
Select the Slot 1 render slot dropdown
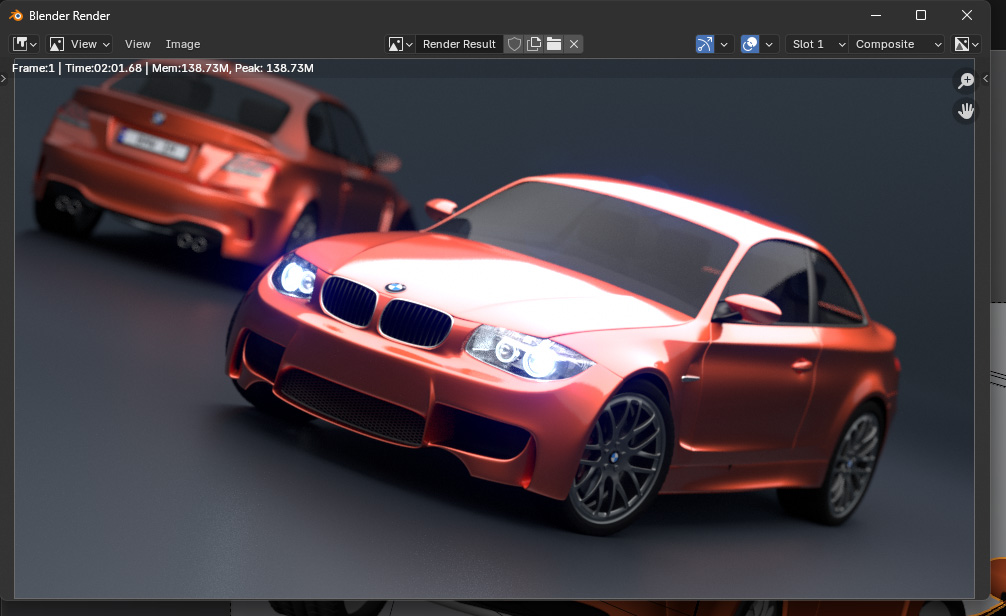(818, 44)
